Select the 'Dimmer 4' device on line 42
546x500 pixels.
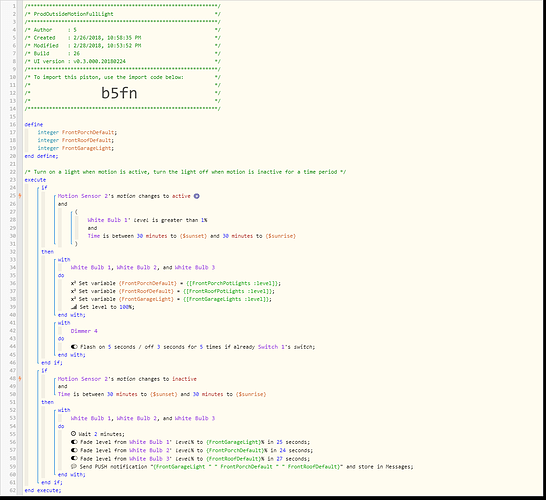coord(84,331)
